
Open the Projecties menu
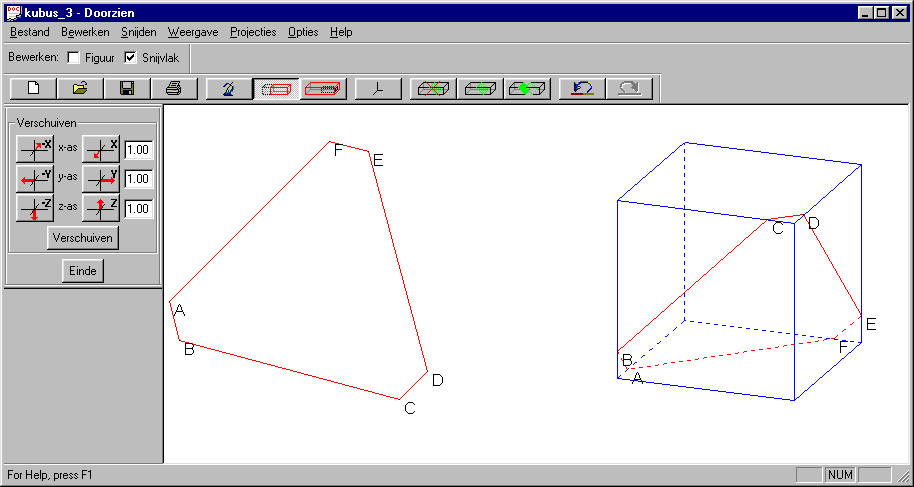click(x=253, y=32)
